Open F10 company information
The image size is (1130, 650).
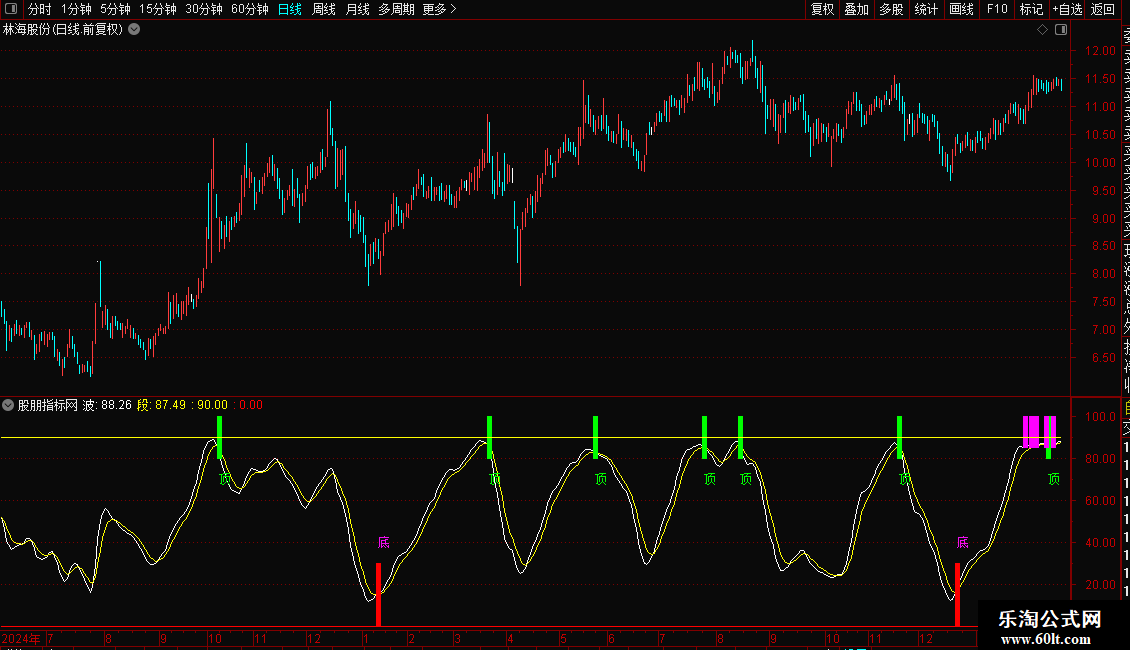coord(997,9)
